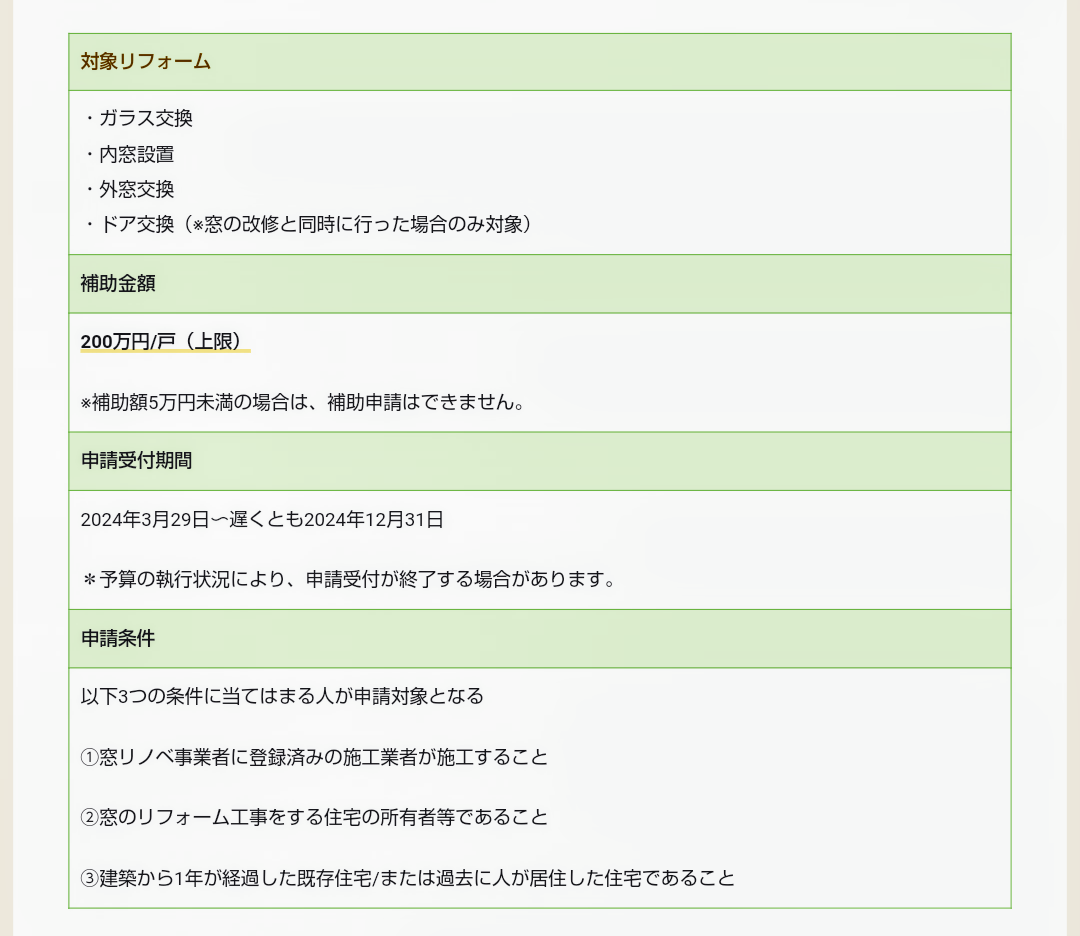The image size is (1080, 936).
Task: Click the ガラス交換 list item
Action: (137, 118)
